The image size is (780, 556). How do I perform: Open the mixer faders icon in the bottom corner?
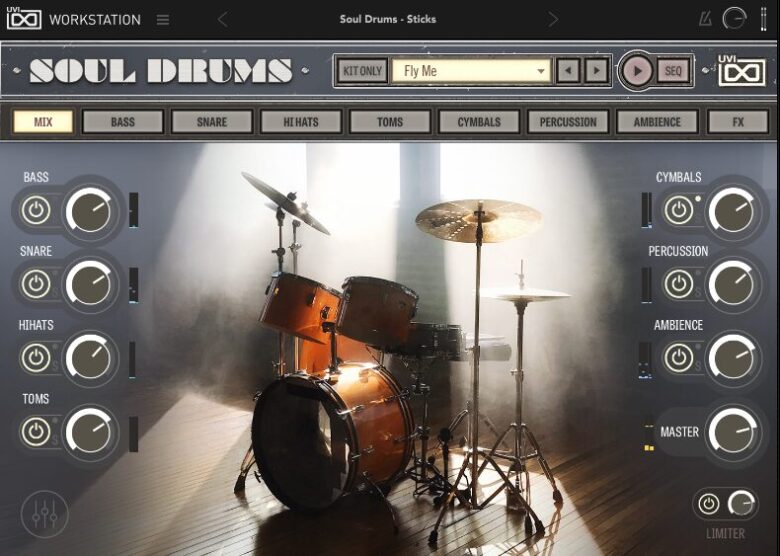click(x=45, y=514)
